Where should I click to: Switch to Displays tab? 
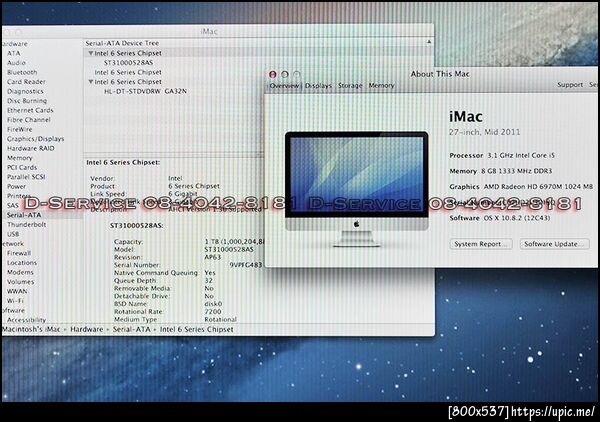tap(318, 86)
